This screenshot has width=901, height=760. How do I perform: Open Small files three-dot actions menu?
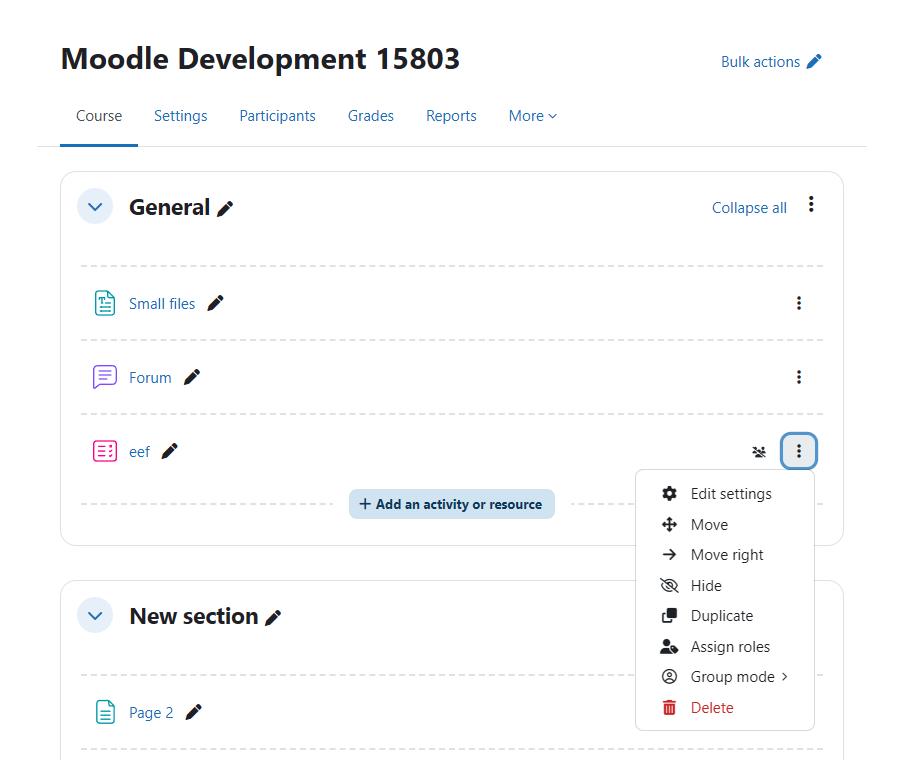coord(799,303)
